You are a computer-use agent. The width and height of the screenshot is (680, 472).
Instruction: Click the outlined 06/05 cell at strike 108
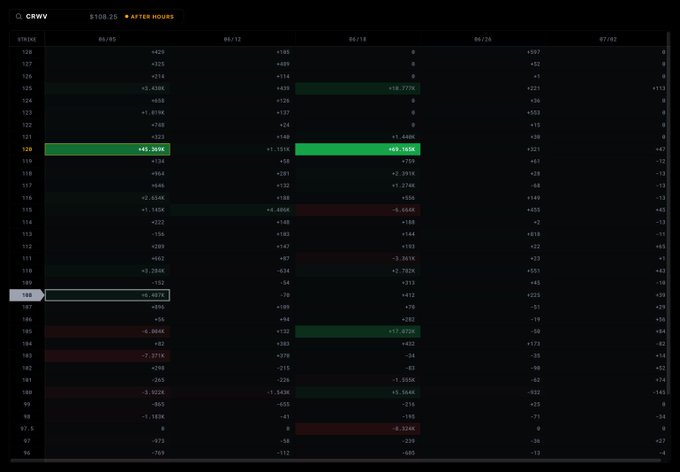click(108, 295)
